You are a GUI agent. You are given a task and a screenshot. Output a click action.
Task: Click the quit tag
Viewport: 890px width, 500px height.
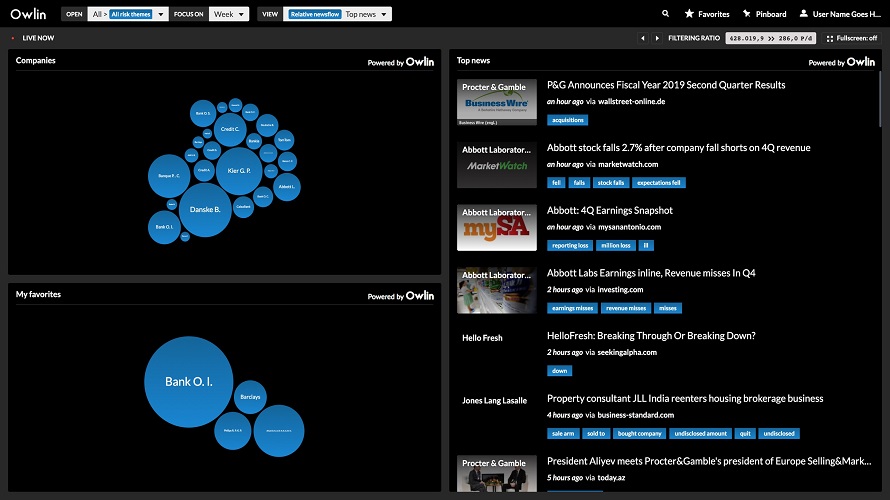(745, 434)
